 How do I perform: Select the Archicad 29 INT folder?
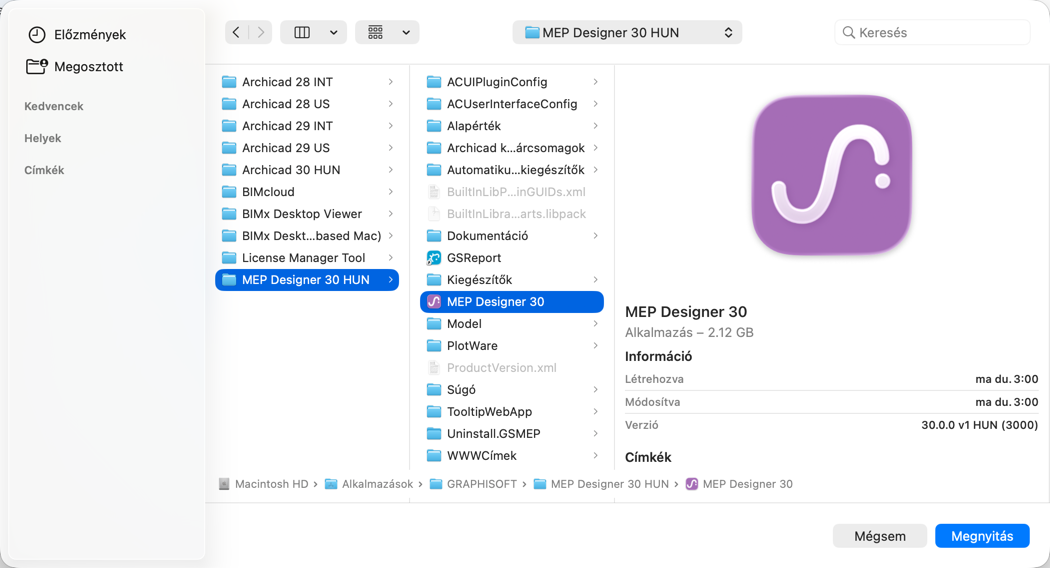(x=307, y=126)
